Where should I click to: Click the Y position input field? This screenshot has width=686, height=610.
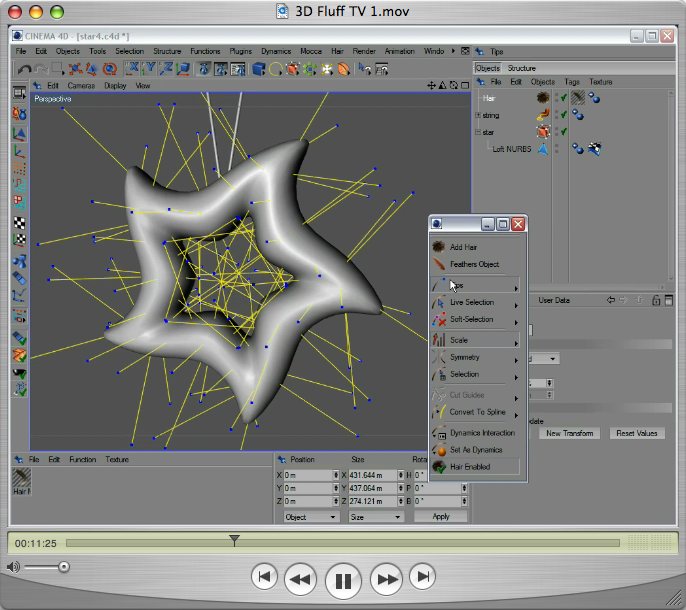point(308,488)
